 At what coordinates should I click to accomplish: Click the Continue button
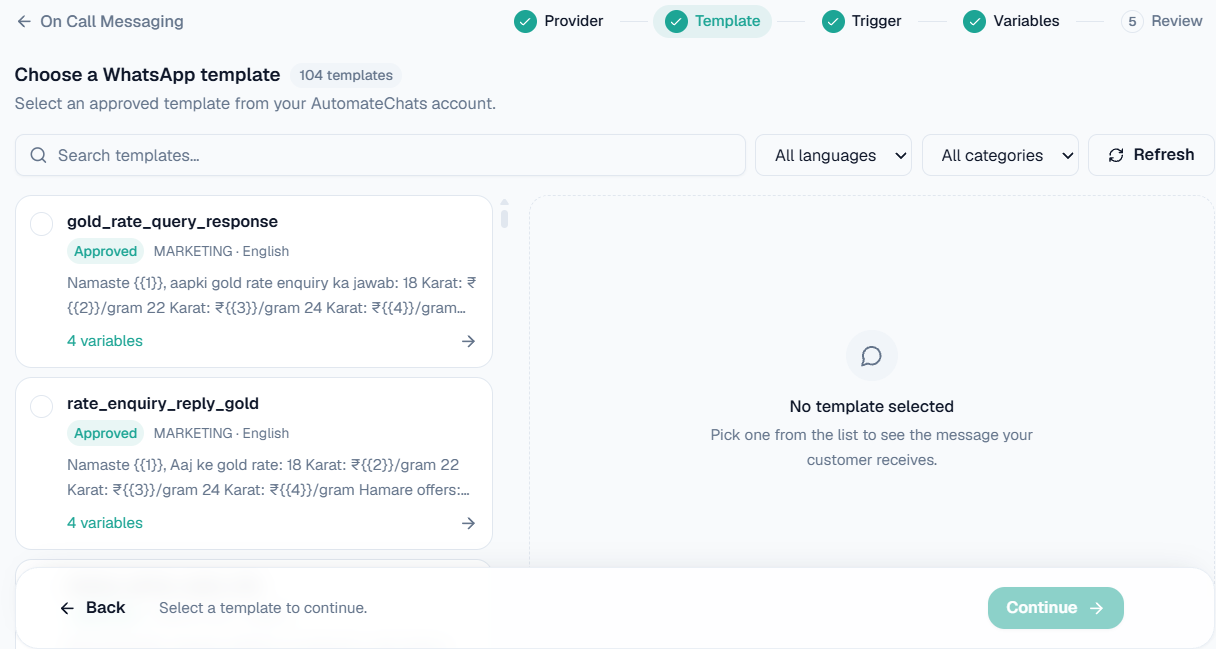pyautogui.click(x=1055, y=608)
